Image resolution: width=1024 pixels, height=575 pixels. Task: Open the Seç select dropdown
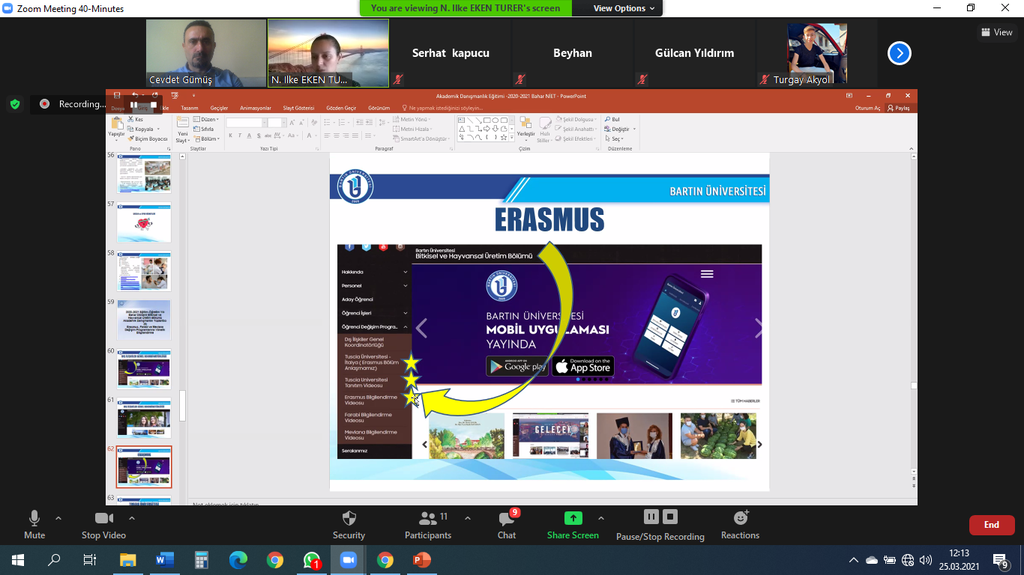[614, 139]
